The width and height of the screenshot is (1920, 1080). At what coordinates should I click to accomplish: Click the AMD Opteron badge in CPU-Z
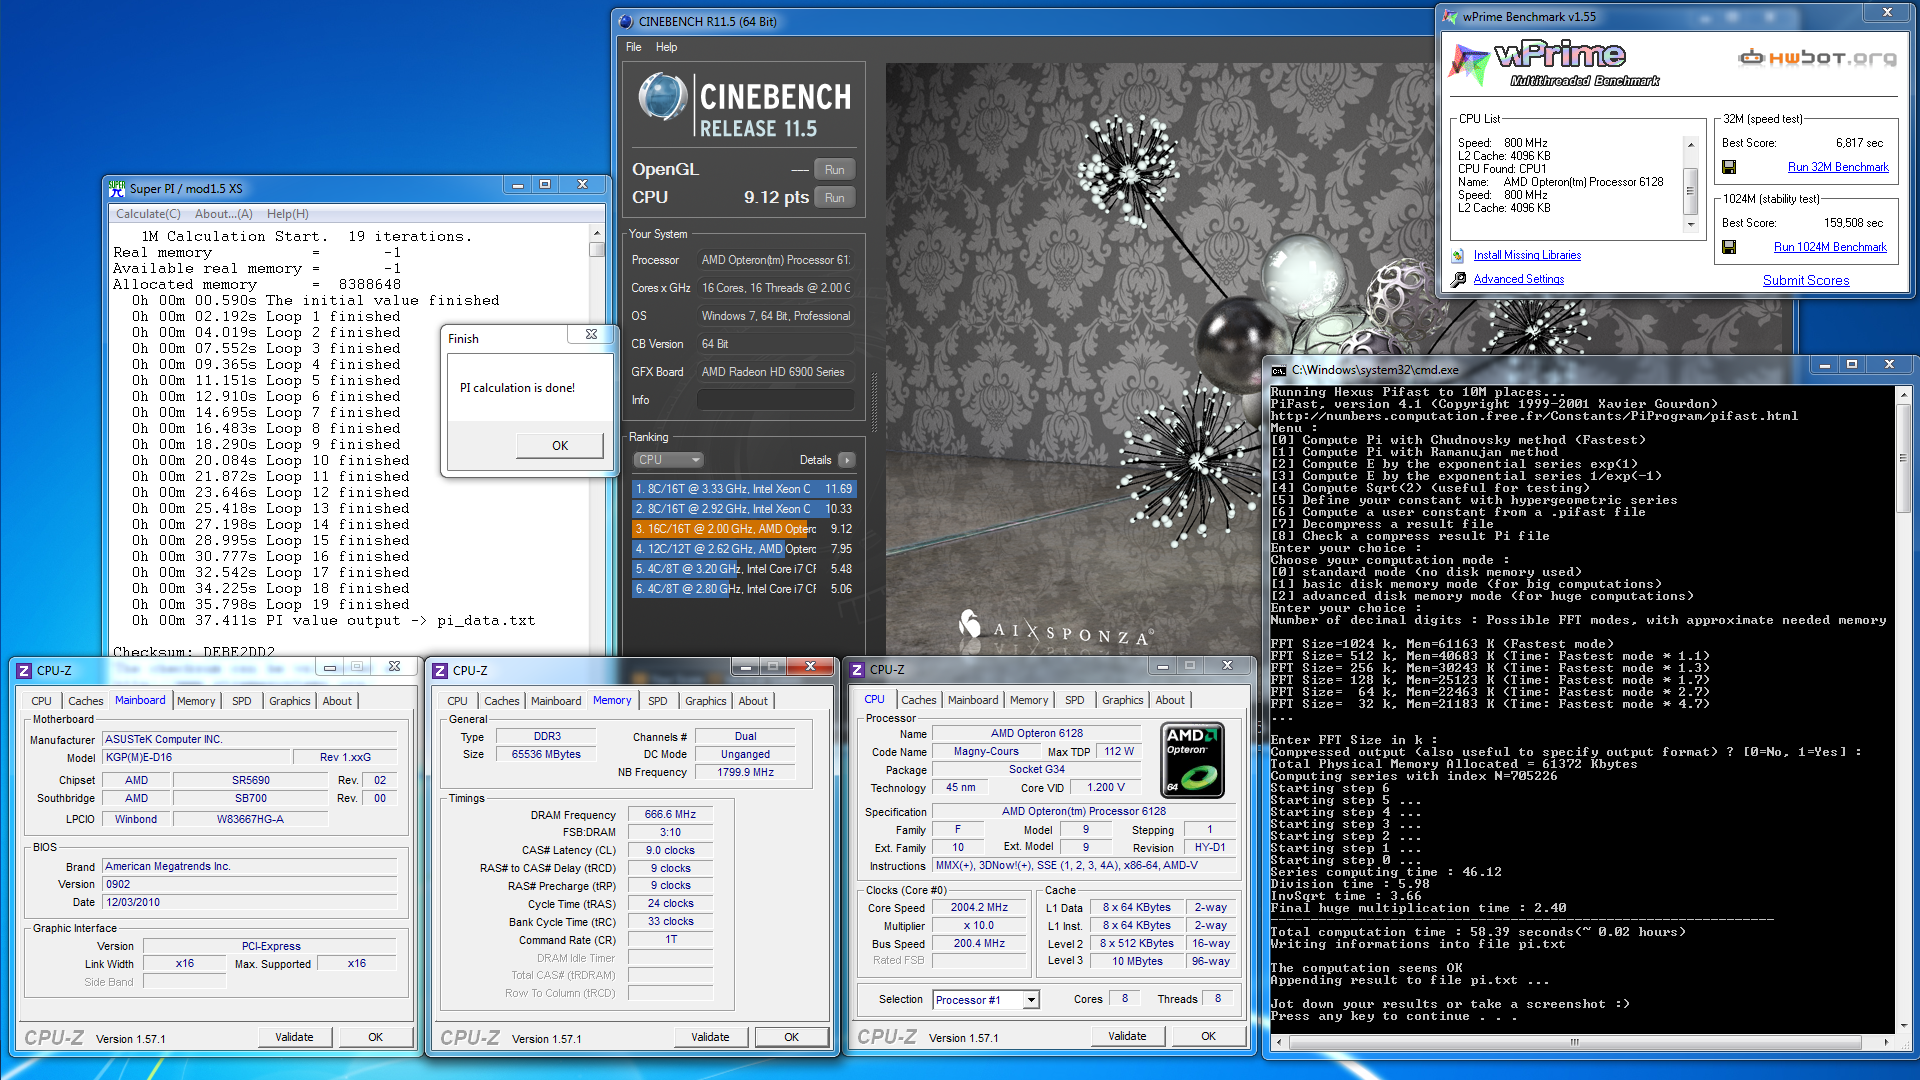[1192, 760]
